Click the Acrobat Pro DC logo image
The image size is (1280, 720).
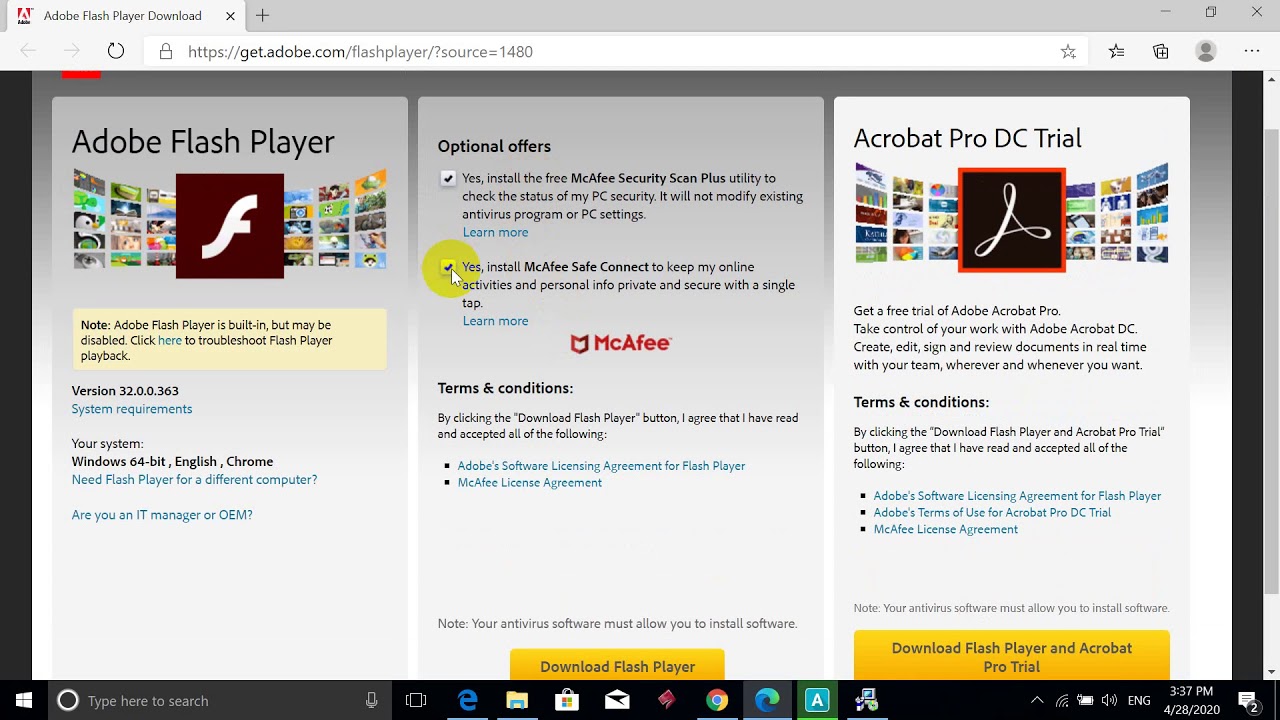(1012, 220)
